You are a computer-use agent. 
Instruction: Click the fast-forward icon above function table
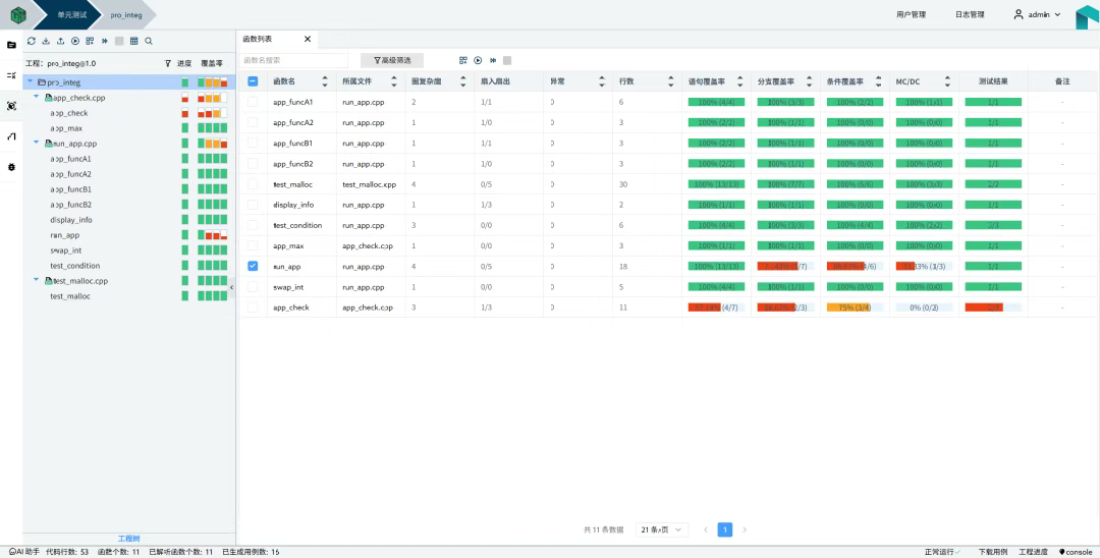point(493,61)
